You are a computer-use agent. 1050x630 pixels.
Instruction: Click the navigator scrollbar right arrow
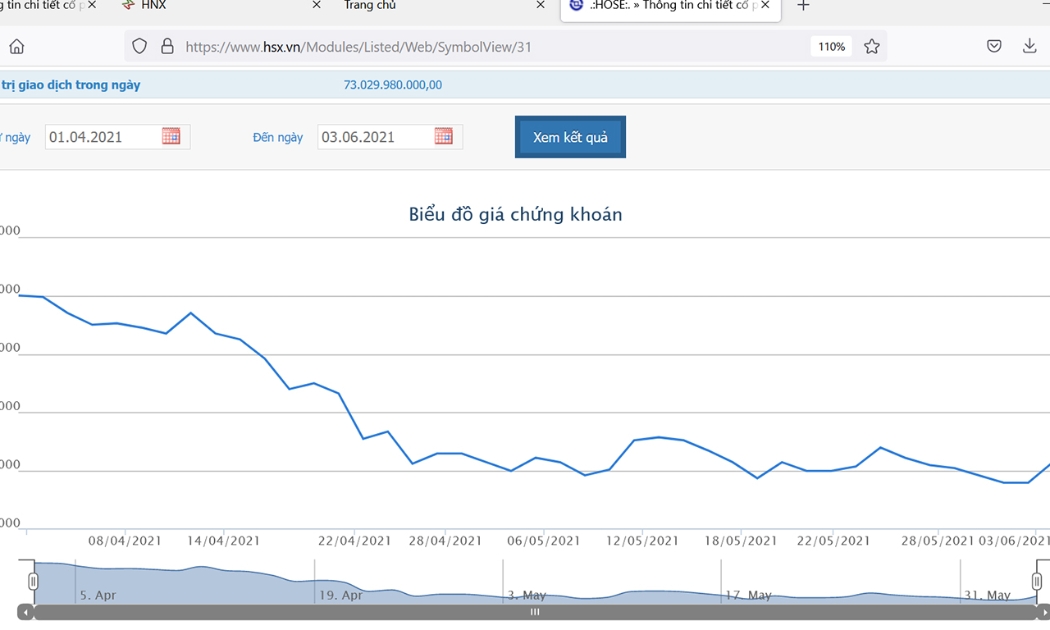pos(1043,612)
